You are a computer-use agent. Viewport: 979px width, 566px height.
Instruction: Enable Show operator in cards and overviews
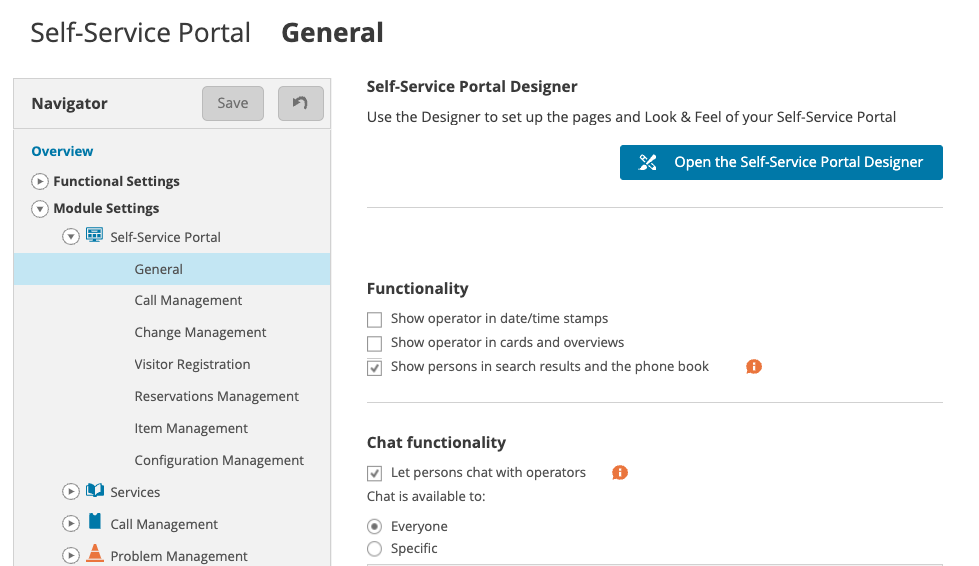(x=375, y=344)
